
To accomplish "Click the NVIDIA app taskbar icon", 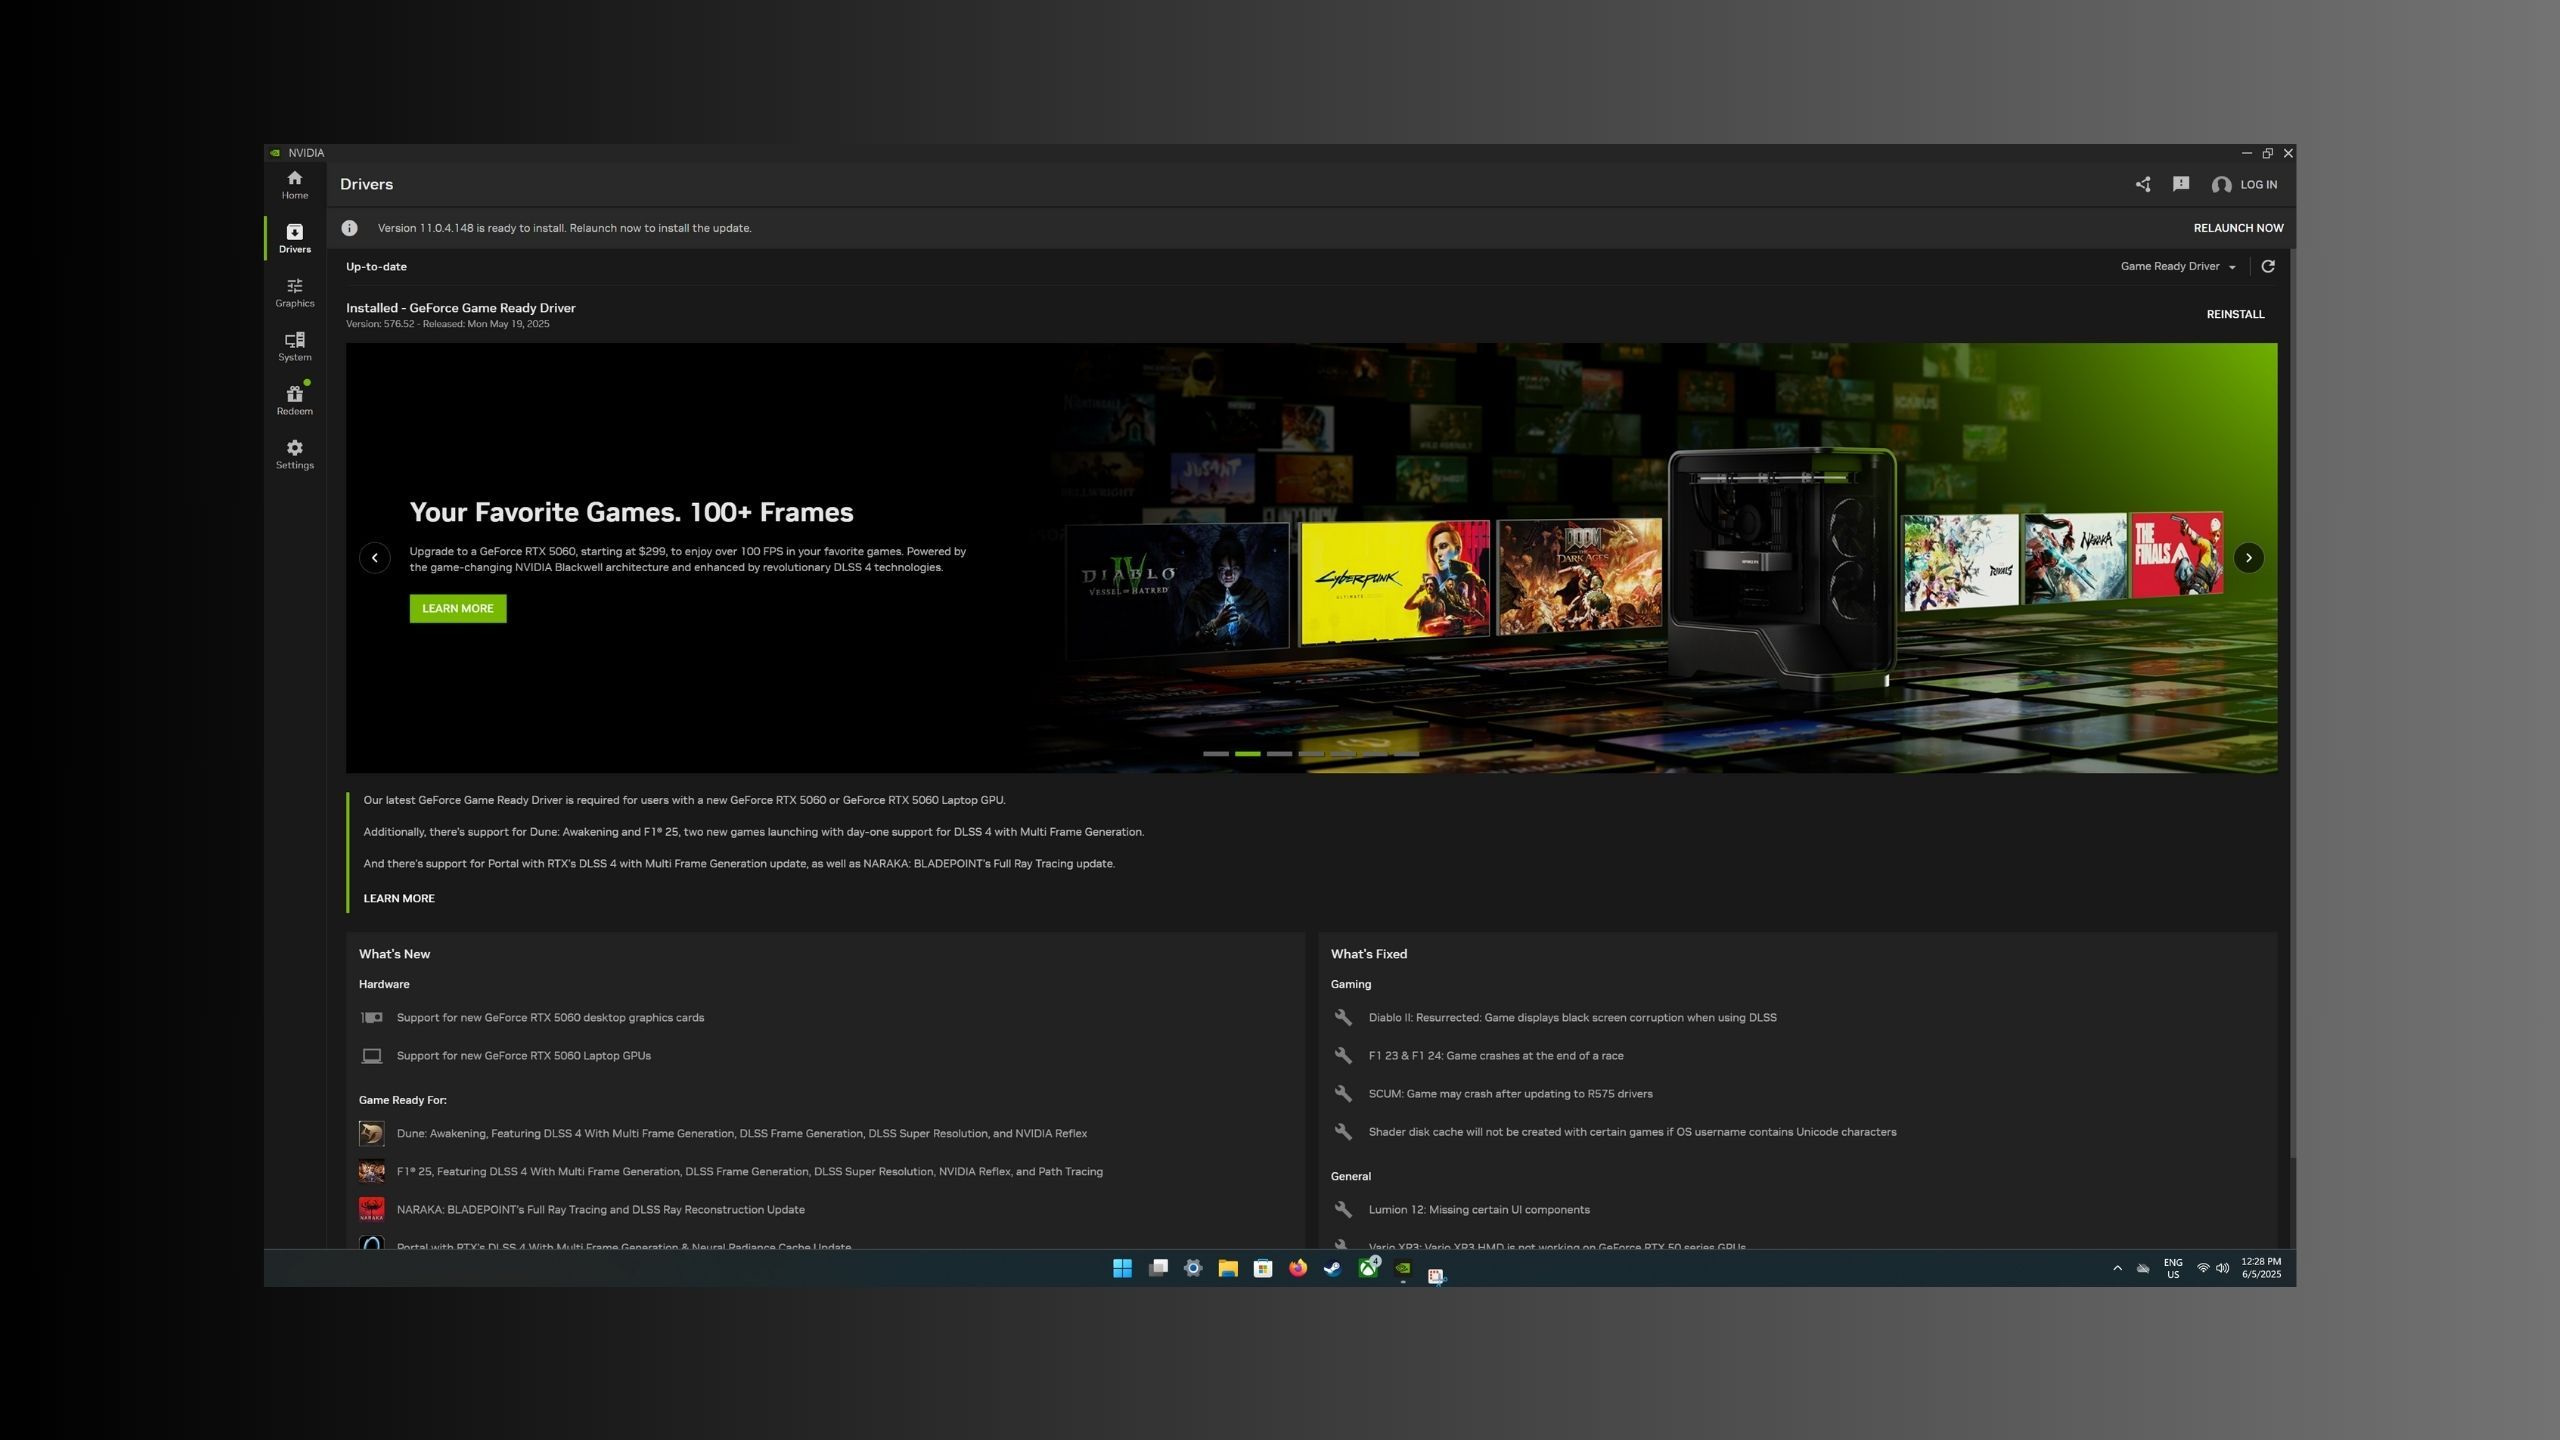I will 1402,1268.
